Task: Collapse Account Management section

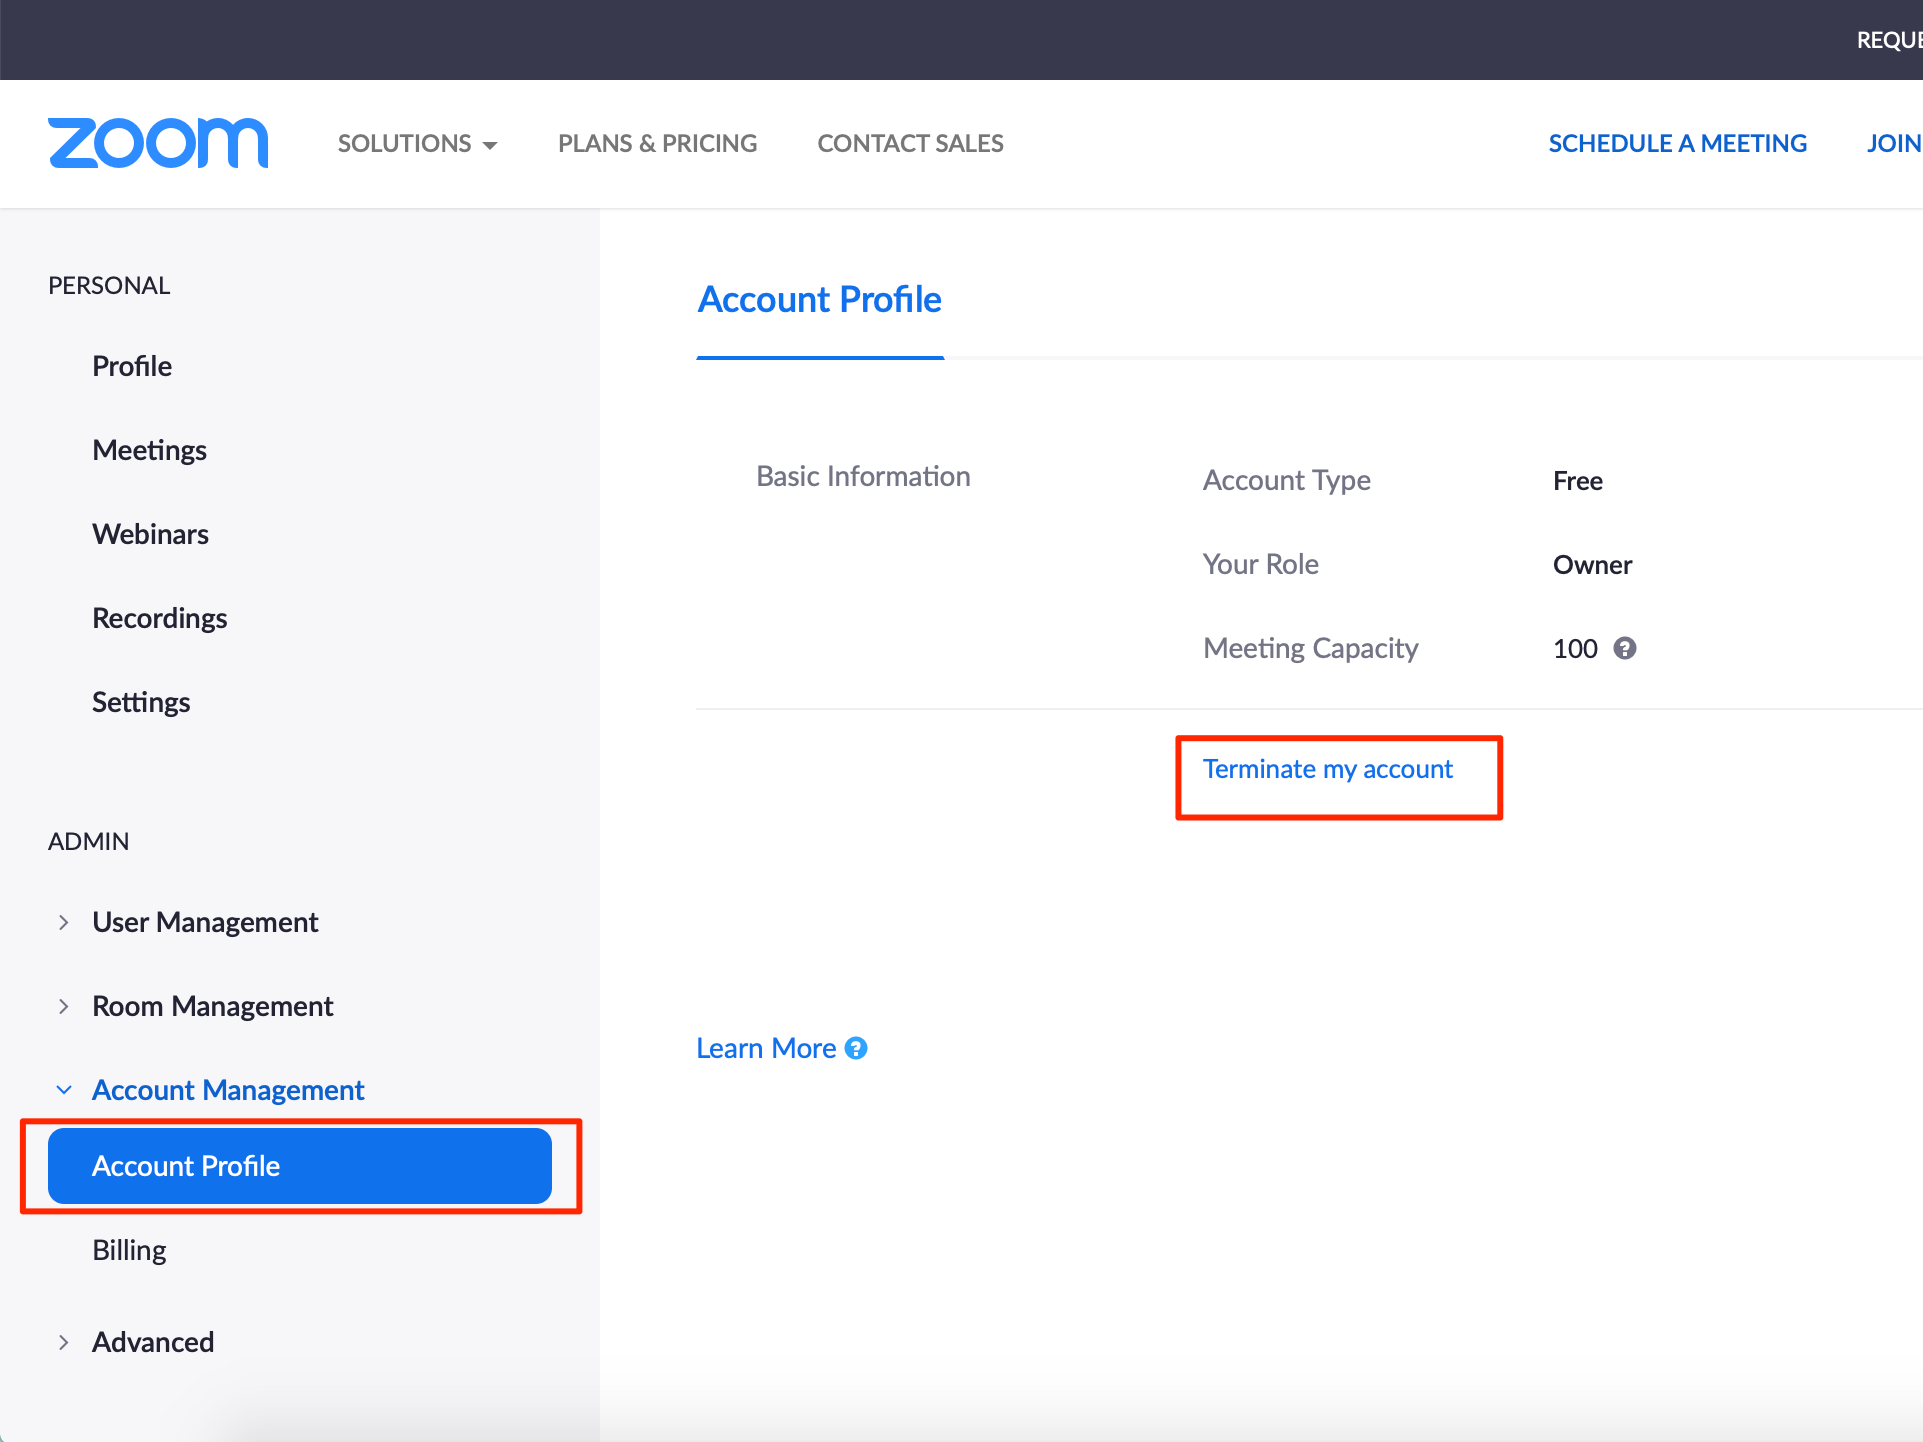Action: (228, 1090)
